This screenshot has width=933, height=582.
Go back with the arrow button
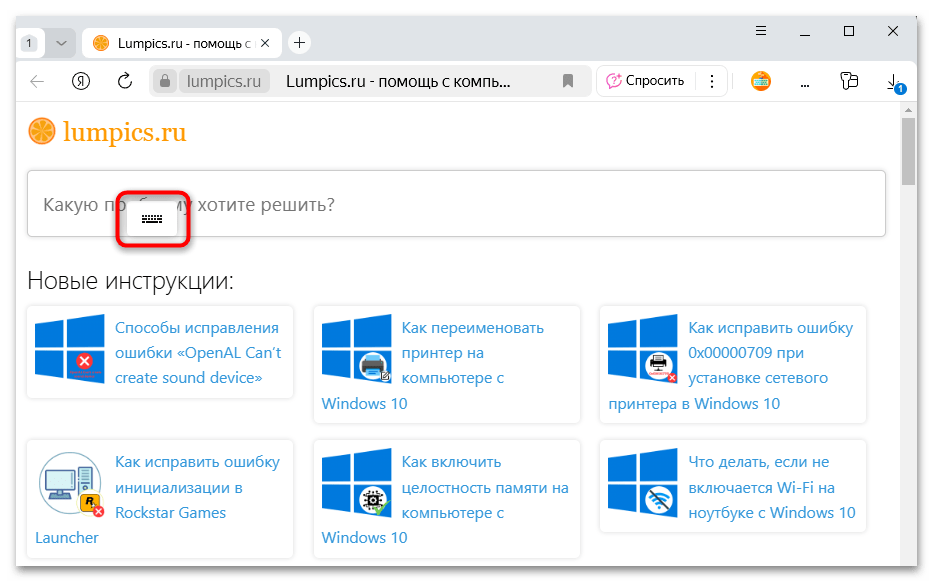pos(37,81)
